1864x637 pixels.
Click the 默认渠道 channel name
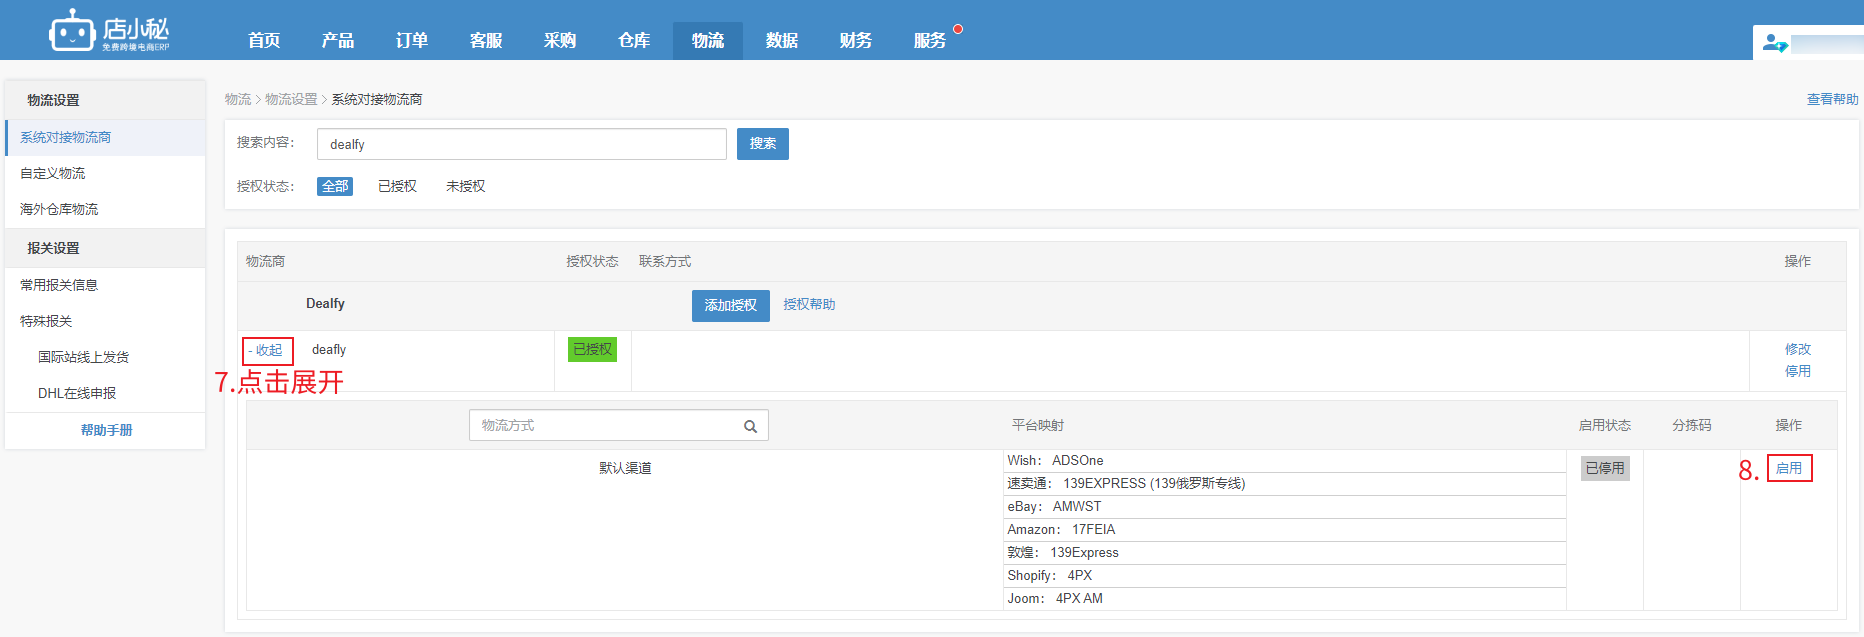pyautogui.click(x=625, y=468)
